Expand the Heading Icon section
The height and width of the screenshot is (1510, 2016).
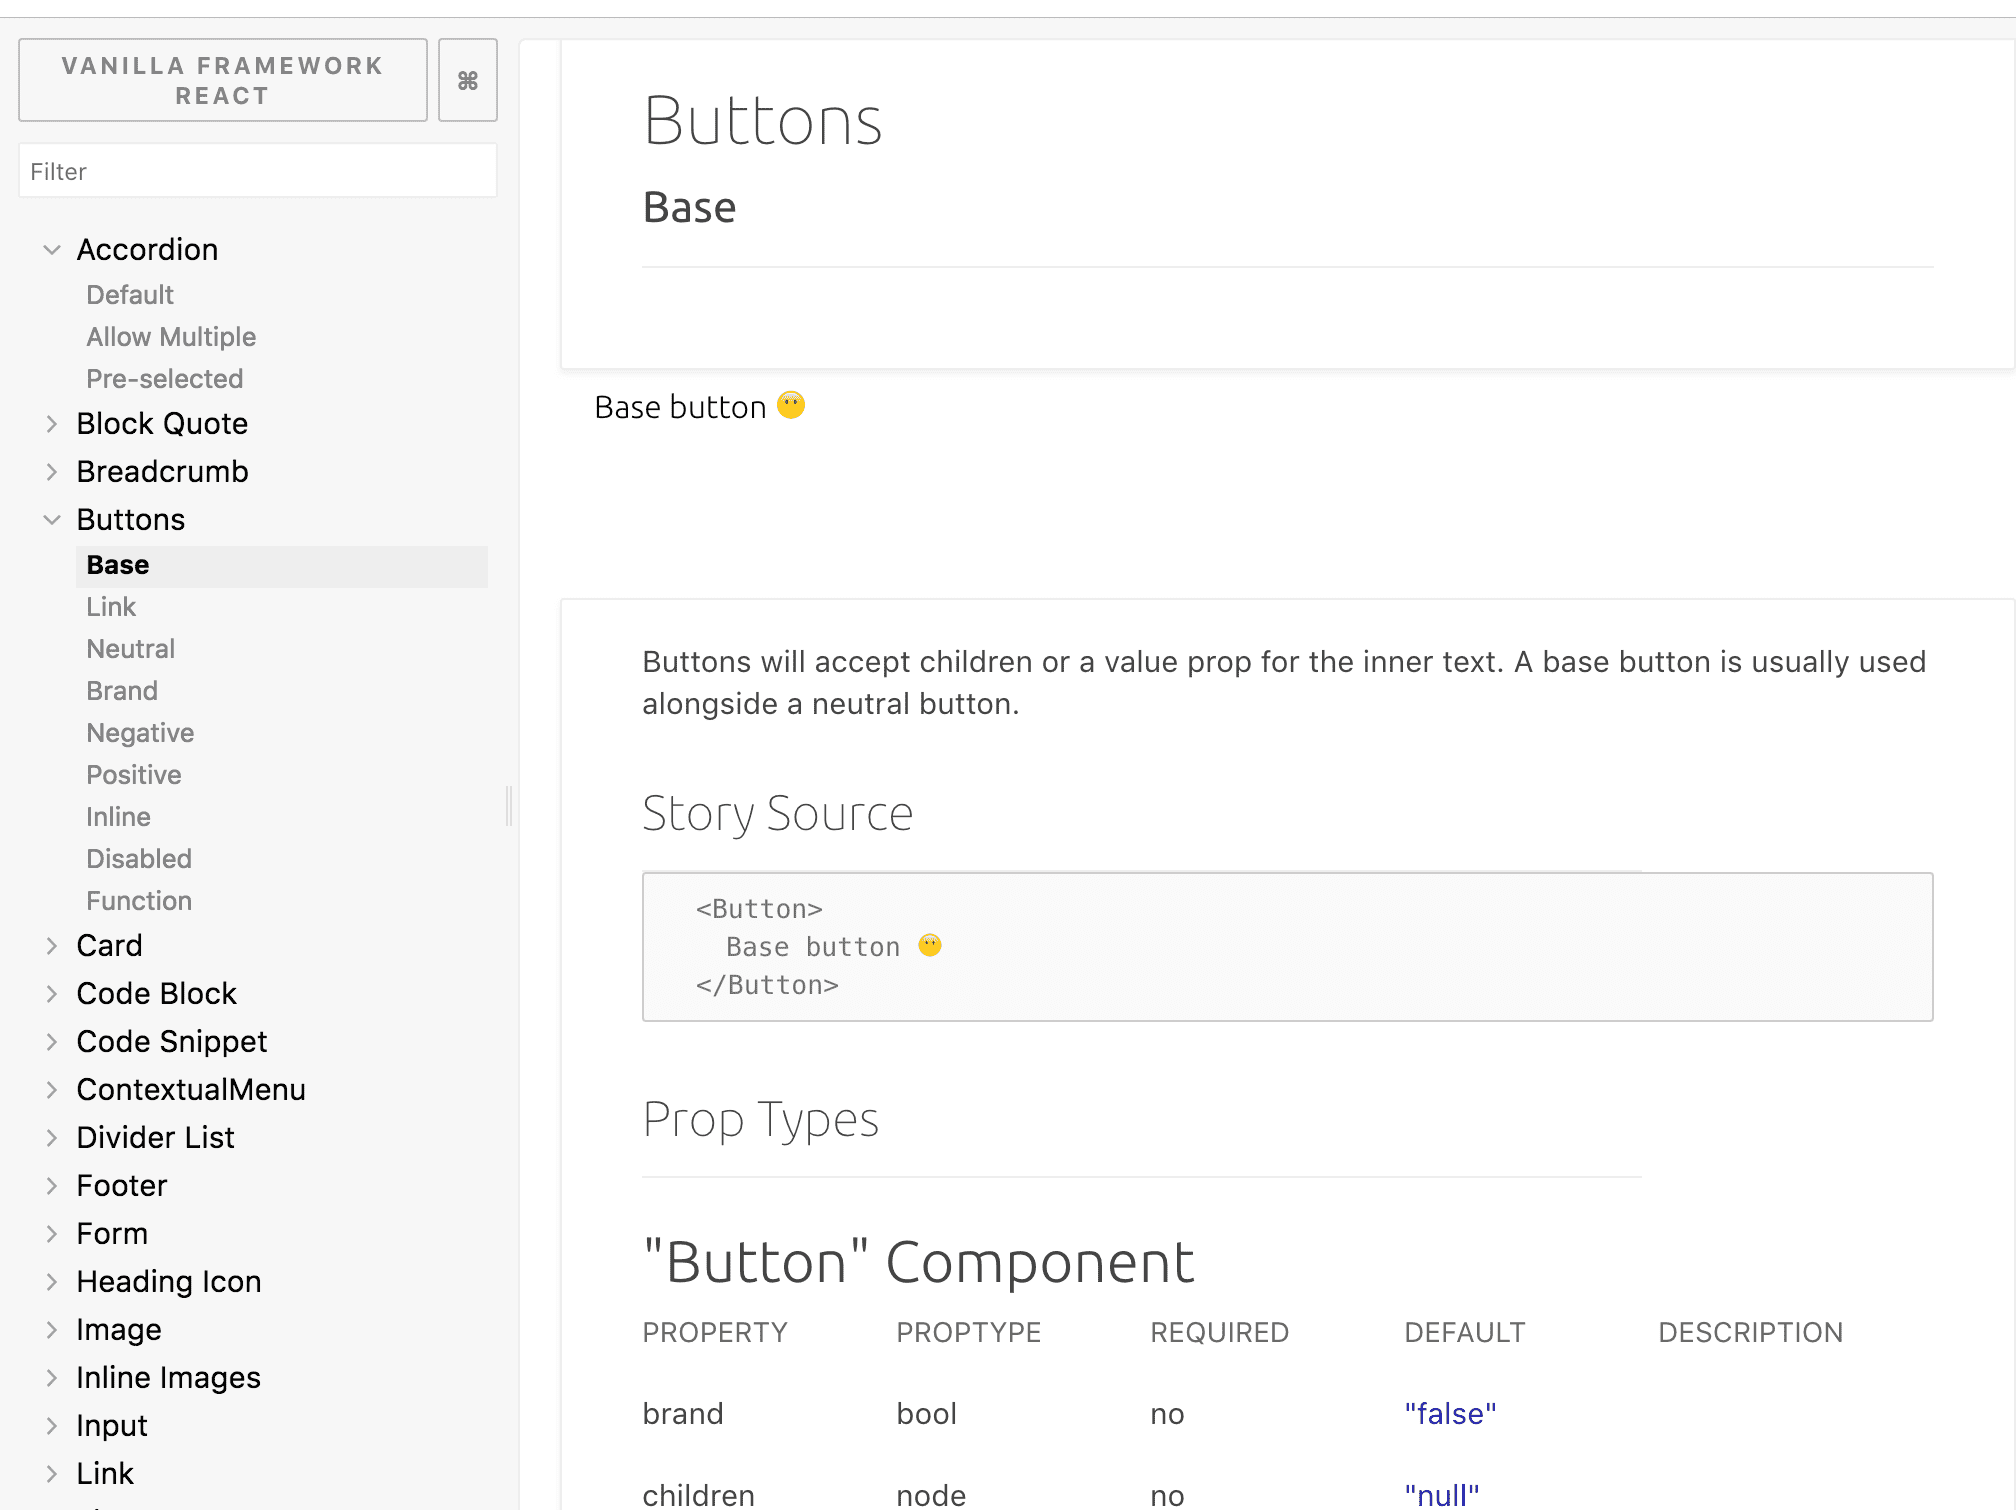pyautogui.click(x=168, y=1281)
